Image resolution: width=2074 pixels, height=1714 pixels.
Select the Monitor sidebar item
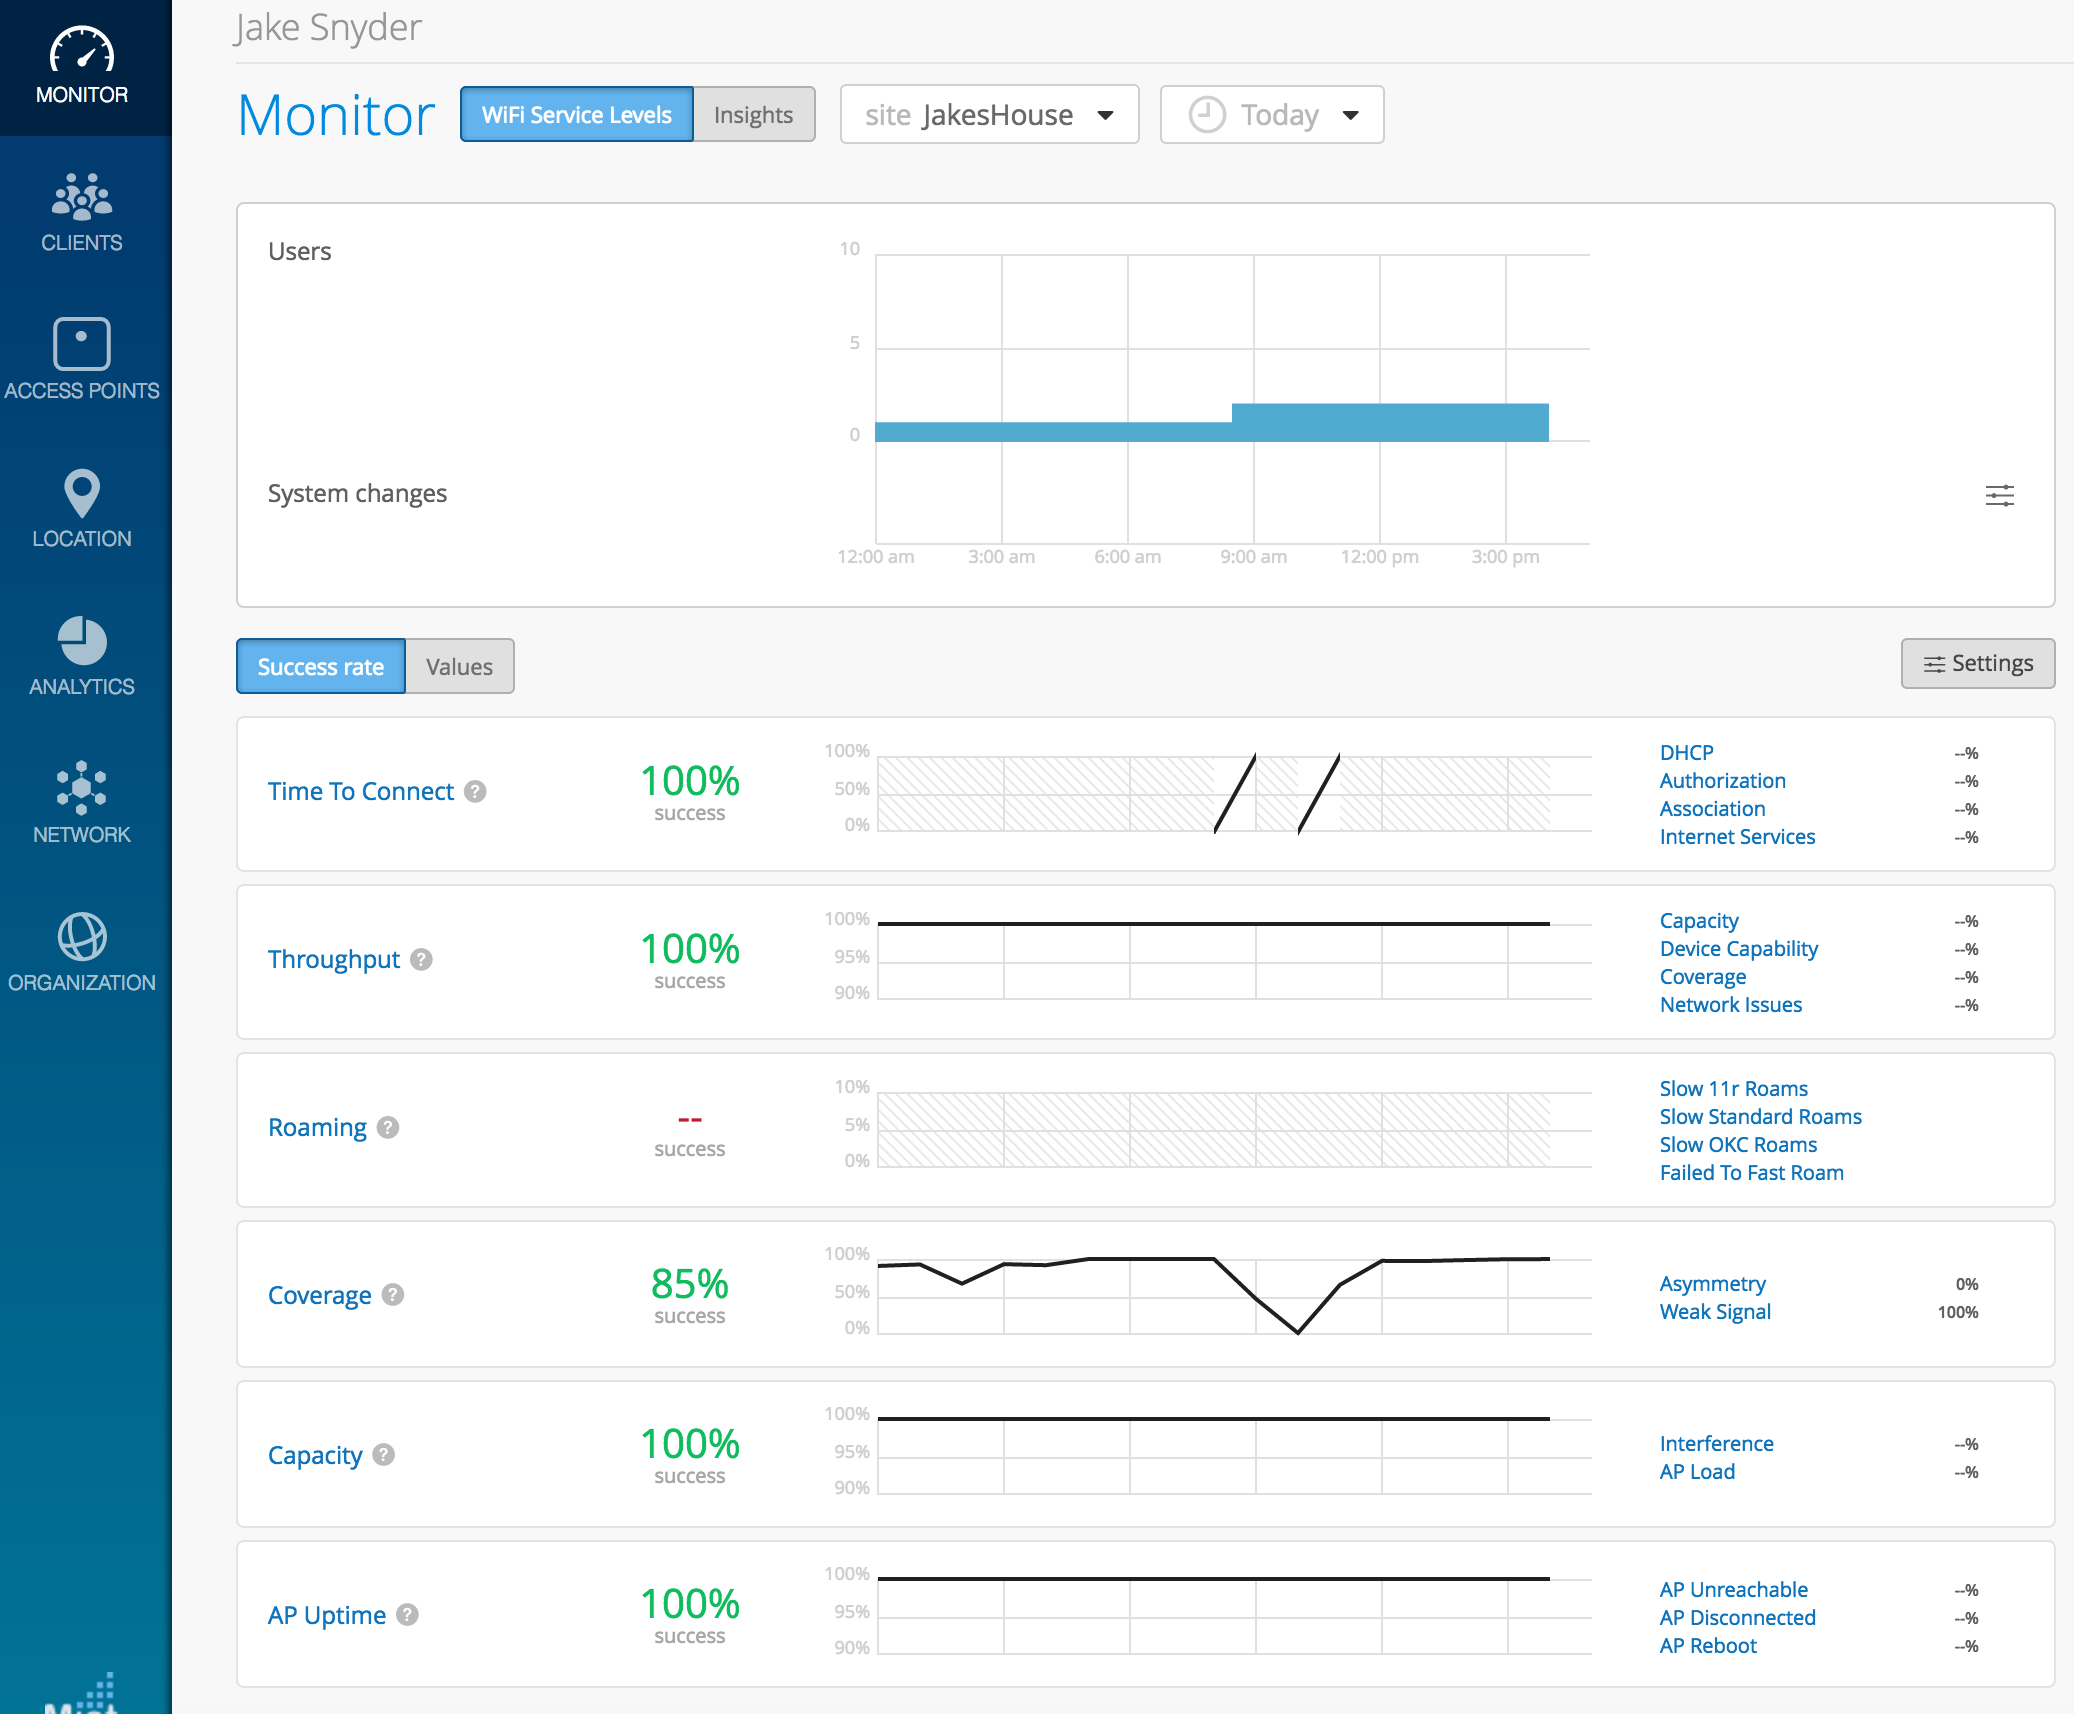[x=82, y=68]
